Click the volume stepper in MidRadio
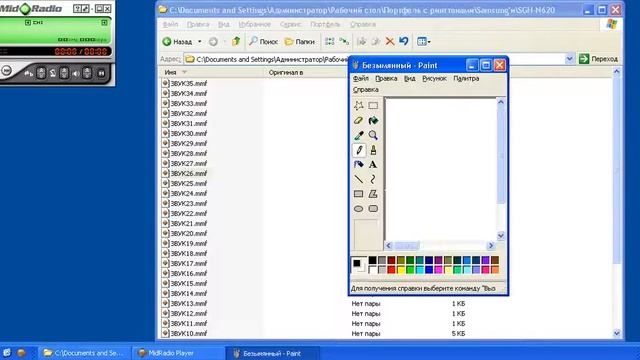Viewport: 640px width, 360px height. click(87, 73)
